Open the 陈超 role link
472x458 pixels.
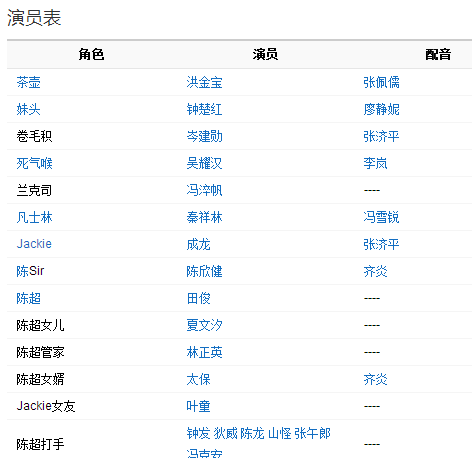pos(28,298)
